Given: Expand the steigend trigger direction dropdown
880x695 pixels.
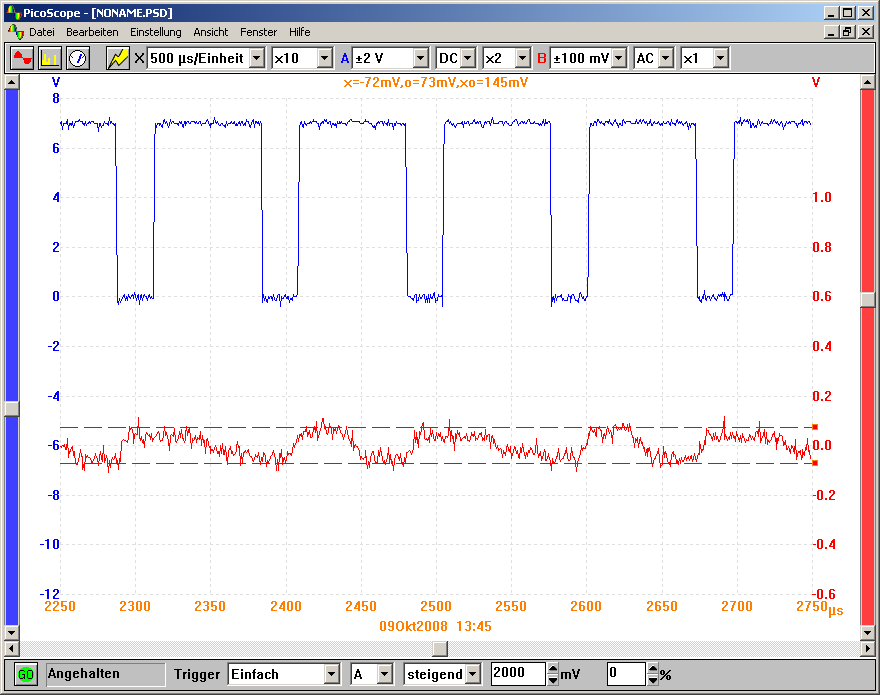Looking at the screenshot, I should pyautogui.click(x=473, y=674).
